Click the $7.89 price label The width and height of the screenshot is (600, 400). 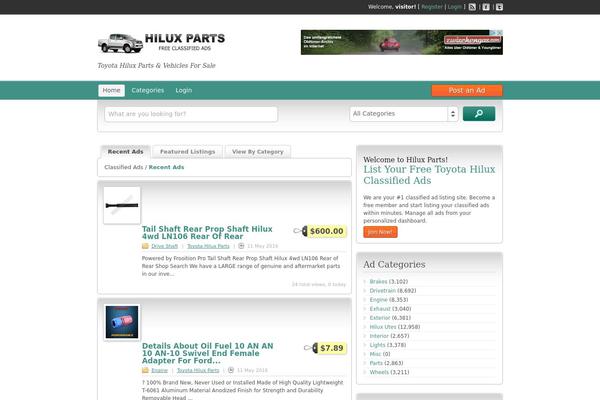point(332,348)
